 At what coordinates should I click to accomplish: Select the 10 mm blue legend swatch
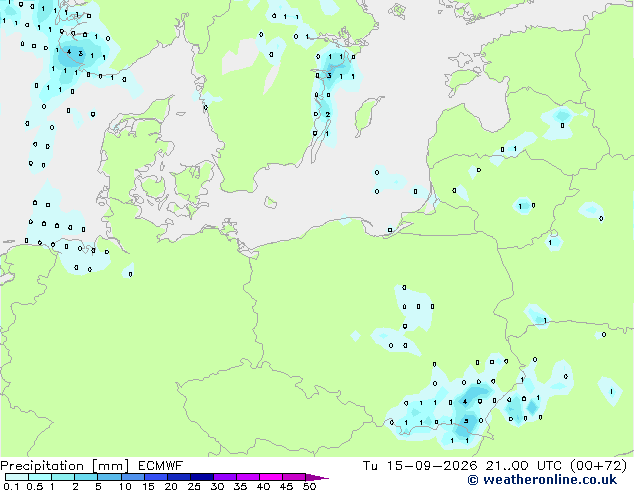[x=132, y=477]
